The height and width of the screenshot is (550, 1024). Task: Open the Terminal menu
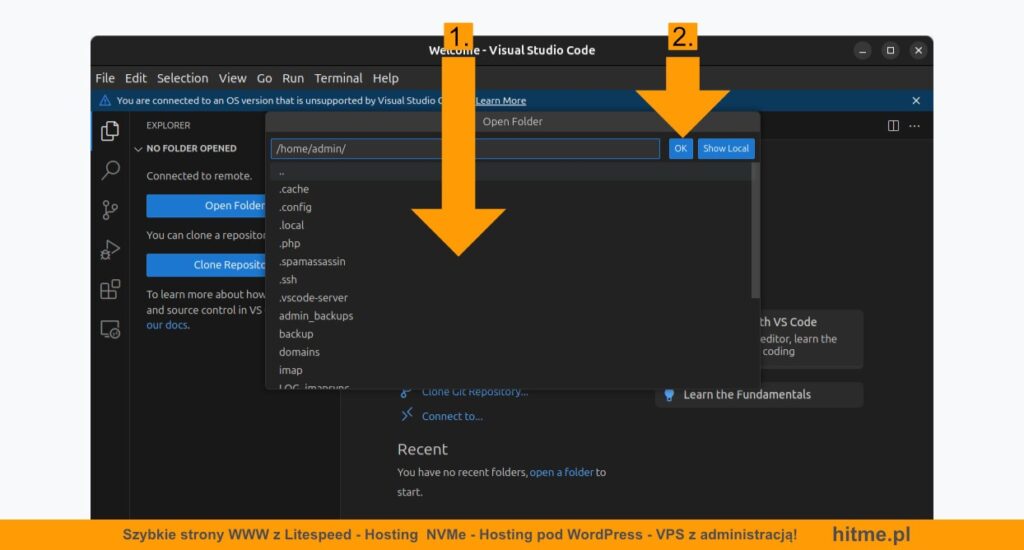click(x=338, y=78)
